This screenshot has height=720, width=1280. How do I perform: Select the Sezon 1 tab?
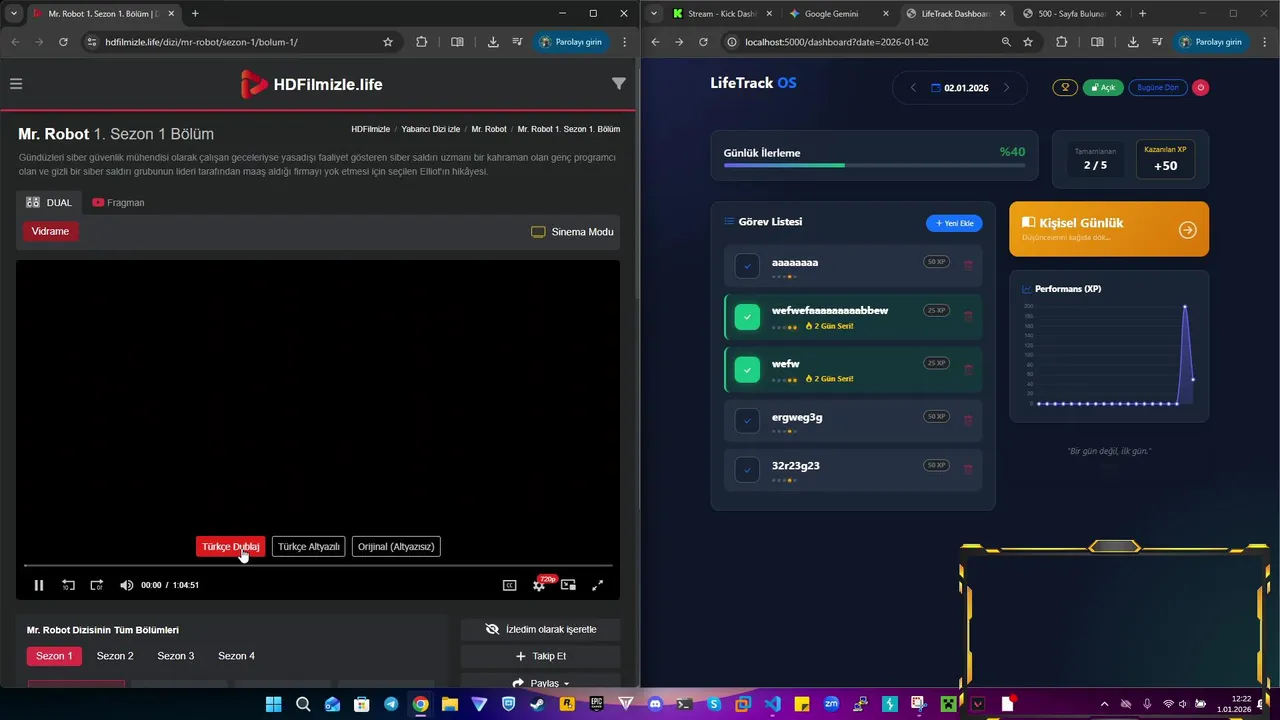pyautogui.click(x=54, y=656)
